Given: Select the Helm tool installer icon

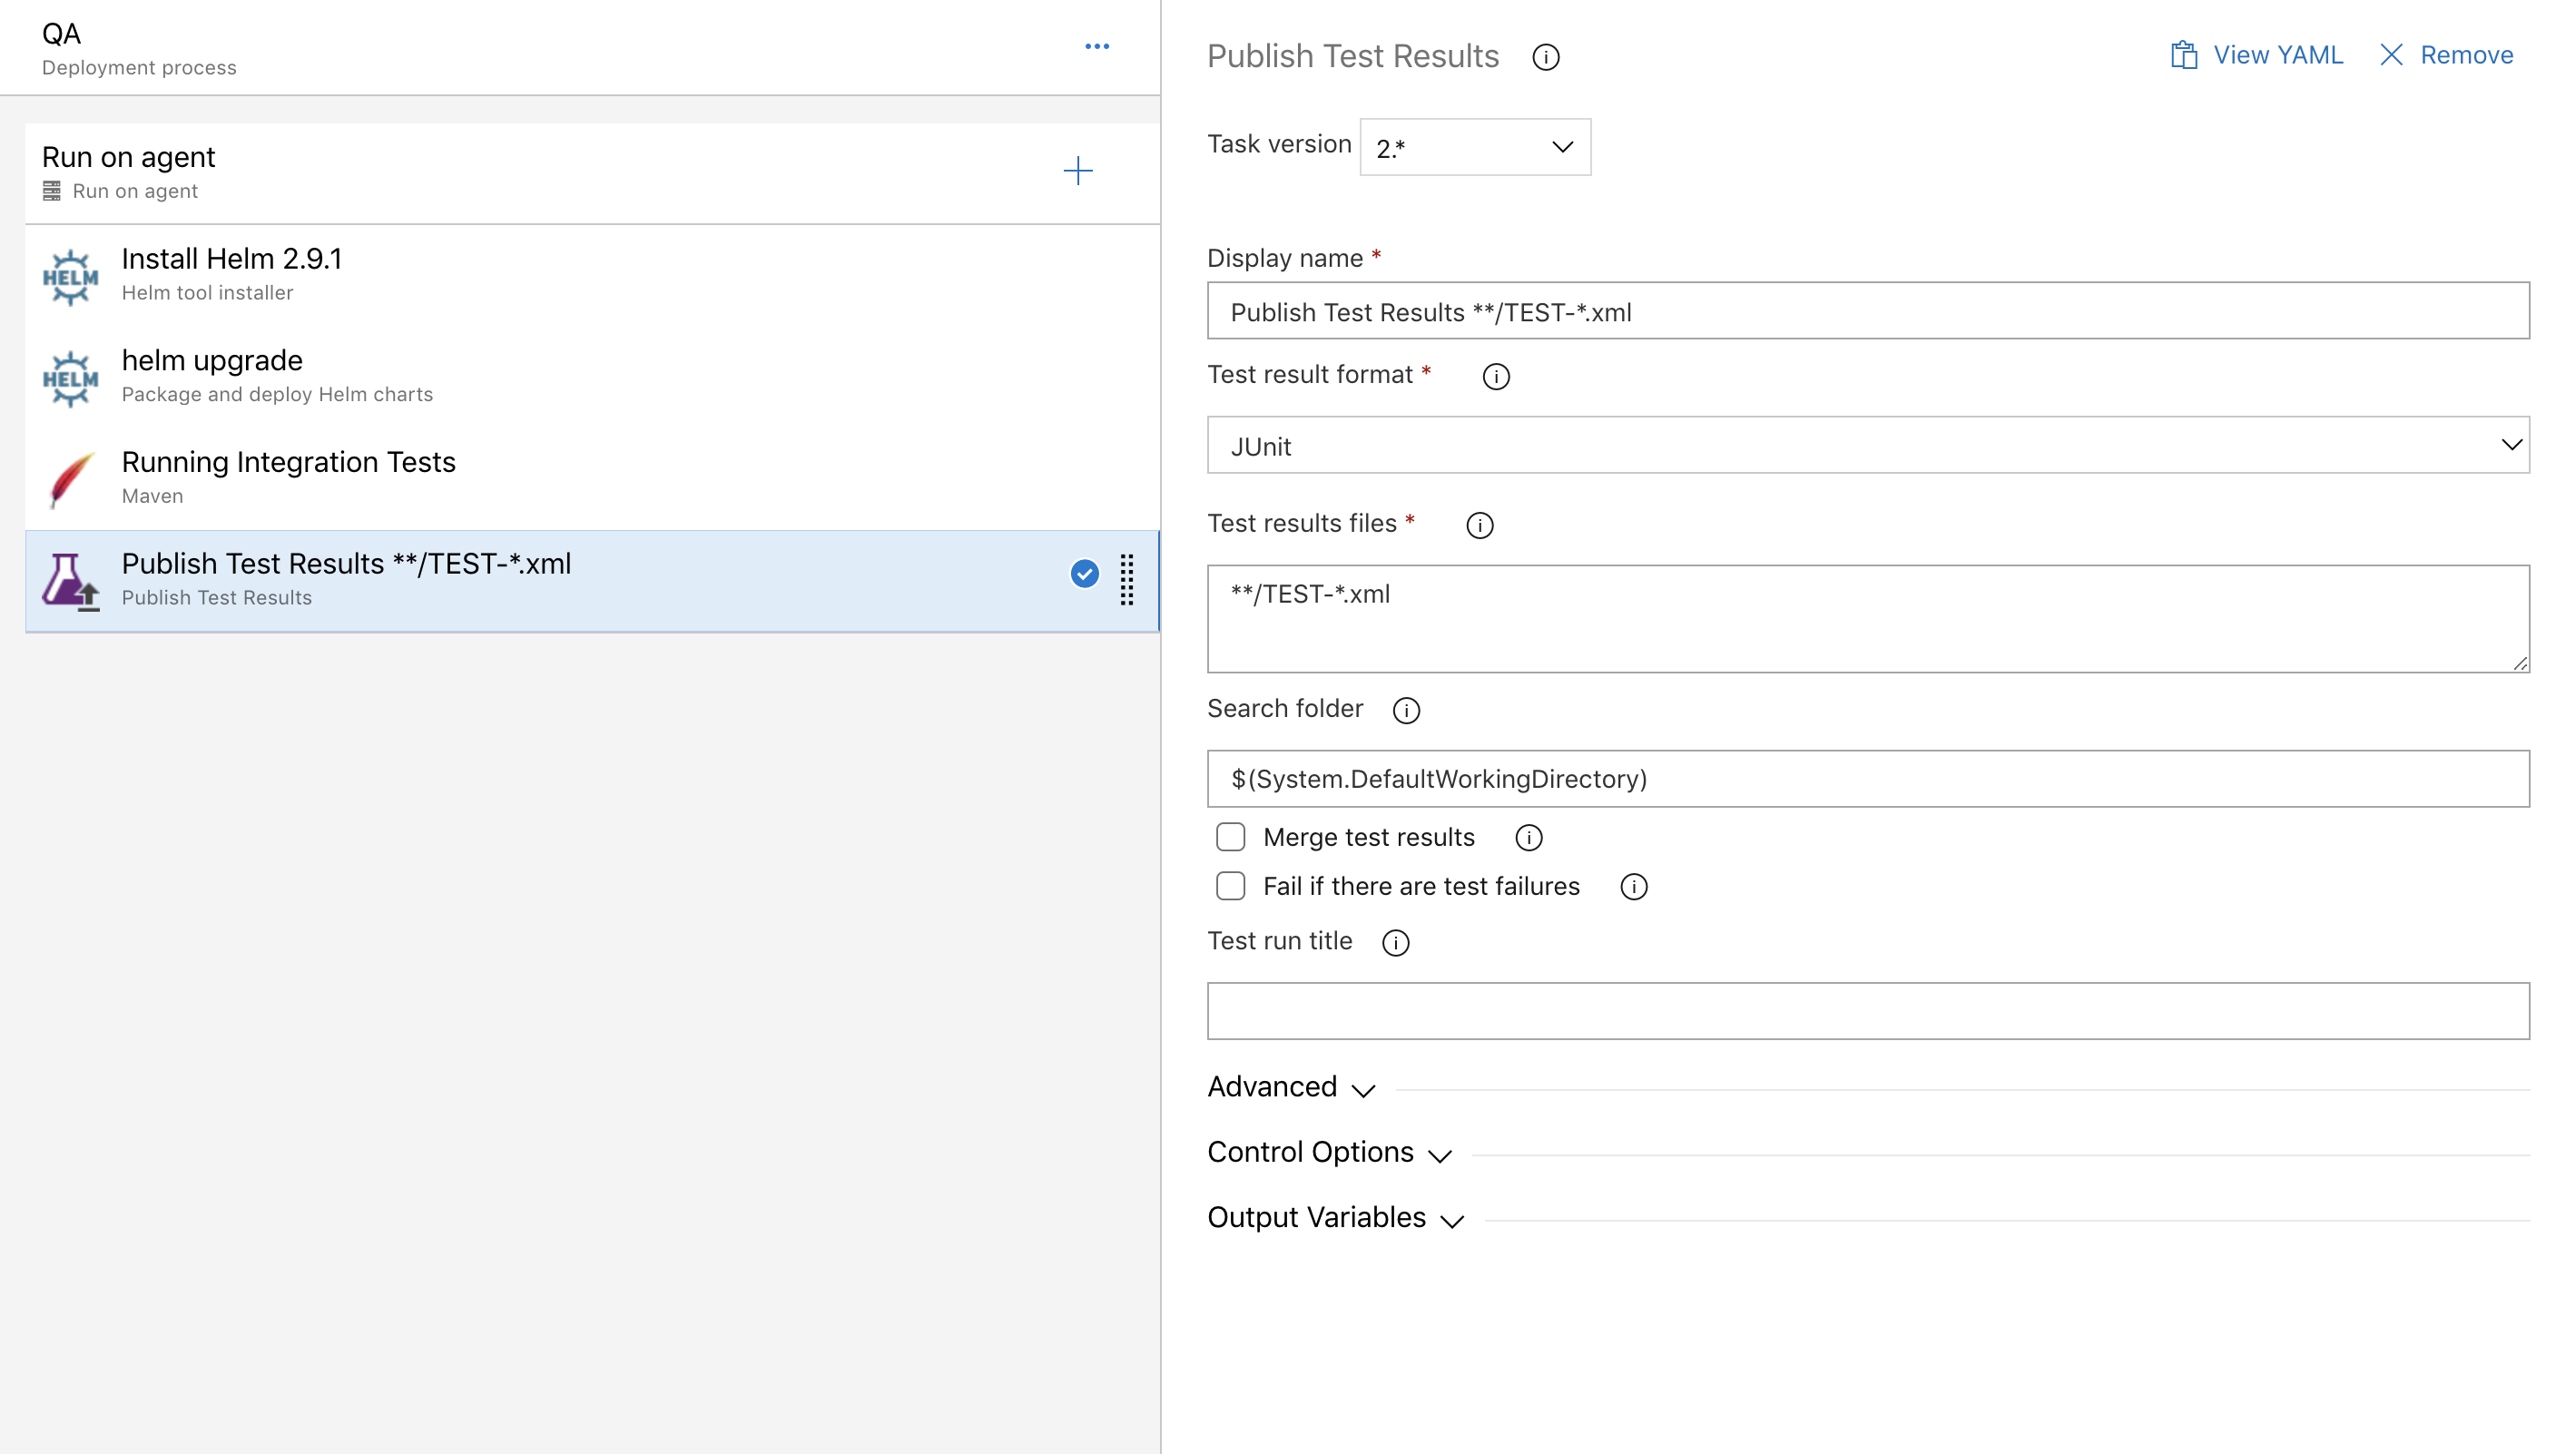Looking at the screenshot, I should (71, 275).
